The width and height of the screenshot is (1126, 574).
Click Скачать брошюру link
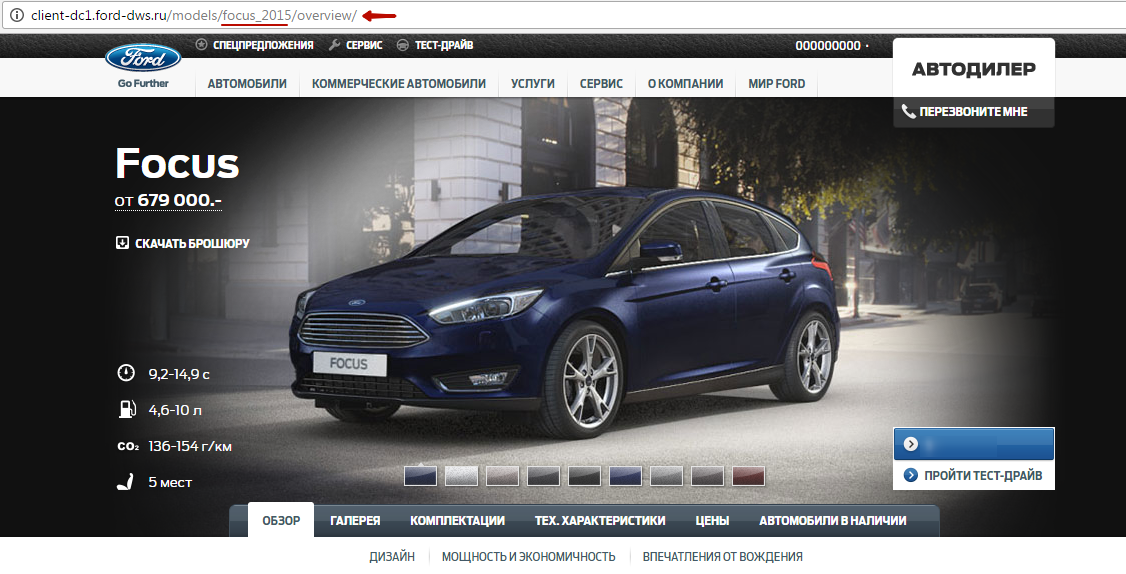(x=192, y=244)
